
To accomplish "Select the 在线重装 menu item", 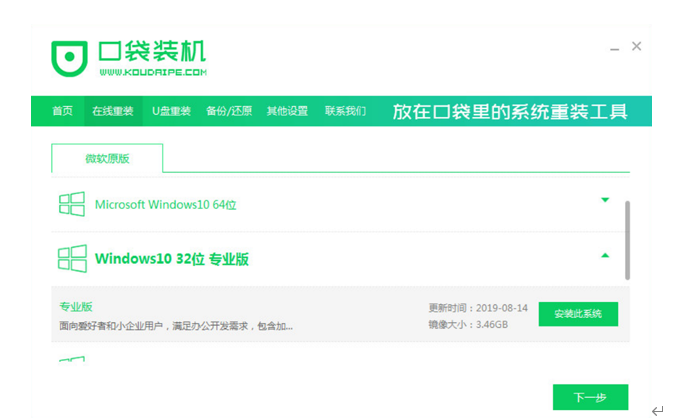I will (x=113, y=111).
